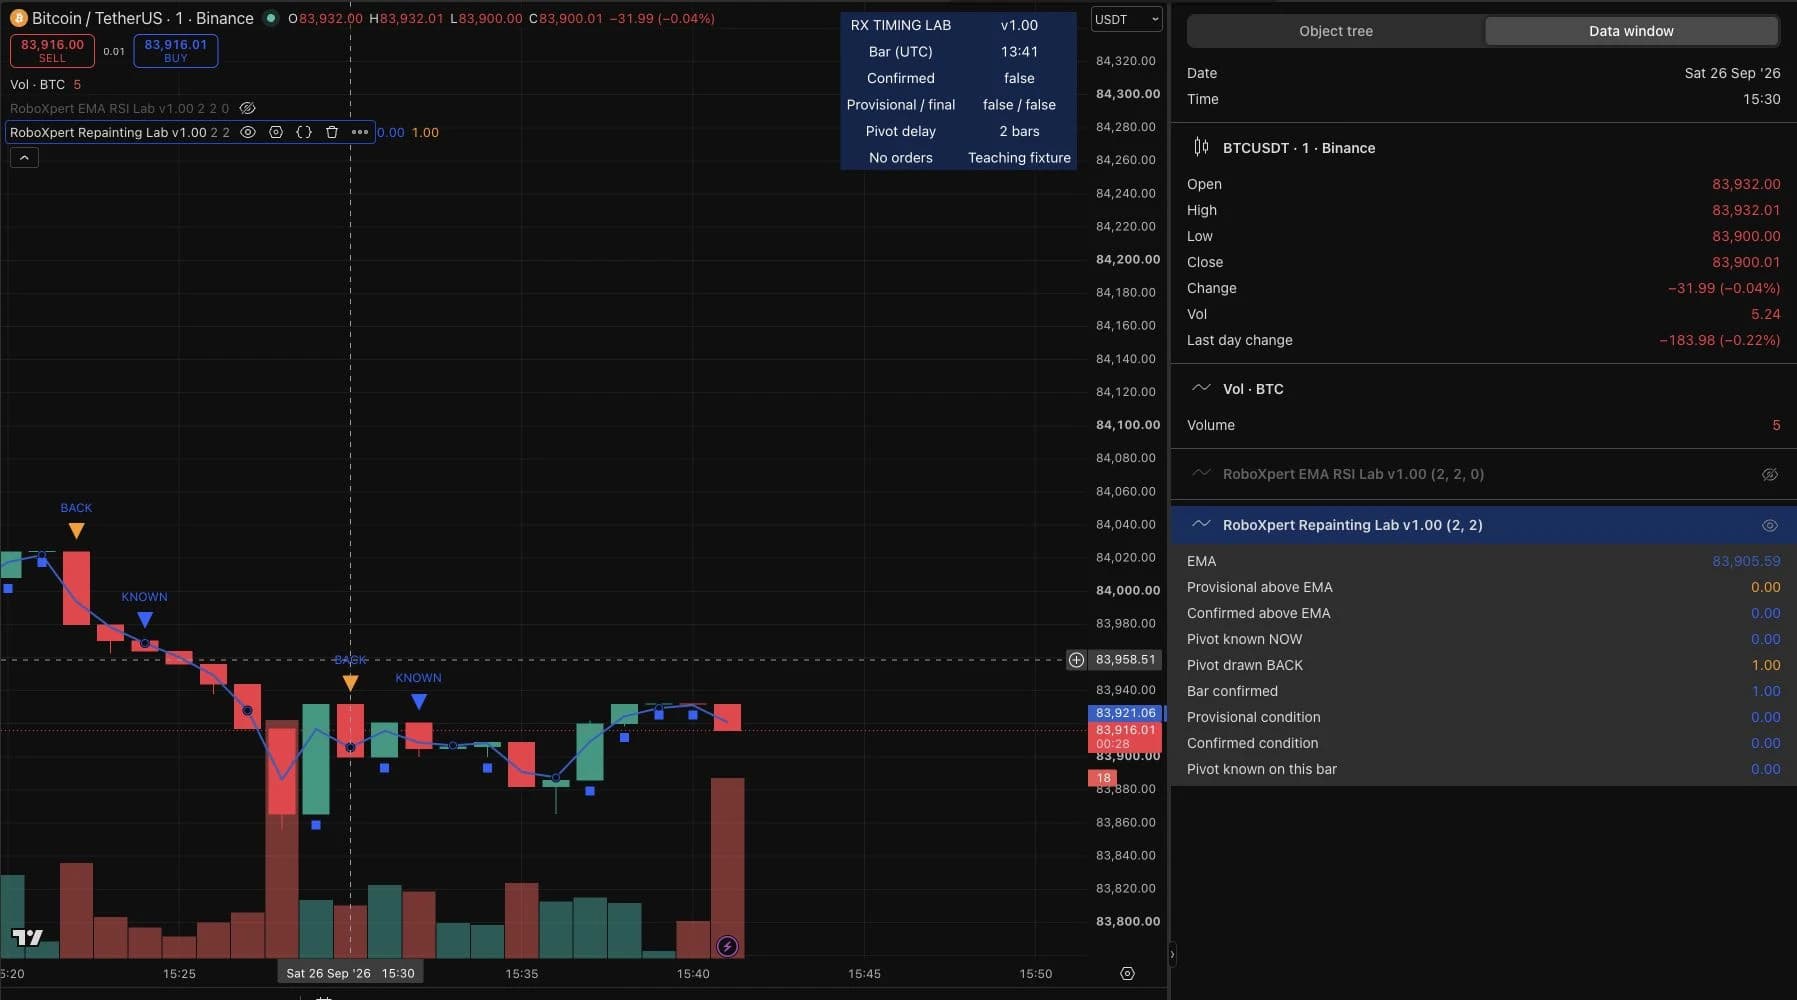Click the 'No orders' table cell
This screenshot has height=1000, width=1797.
coord(900,158)
